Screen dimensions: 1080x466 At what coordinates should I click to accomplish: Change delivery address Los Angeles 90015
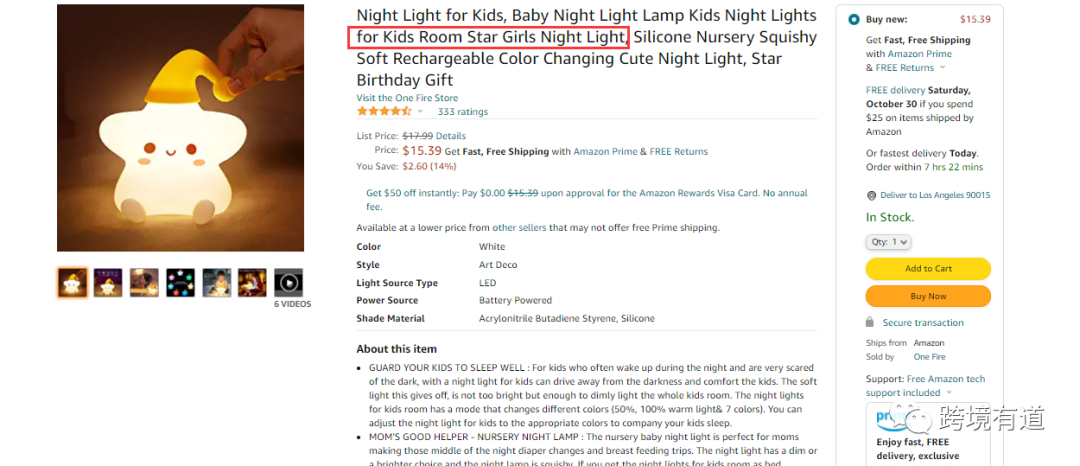click(935, 195)
